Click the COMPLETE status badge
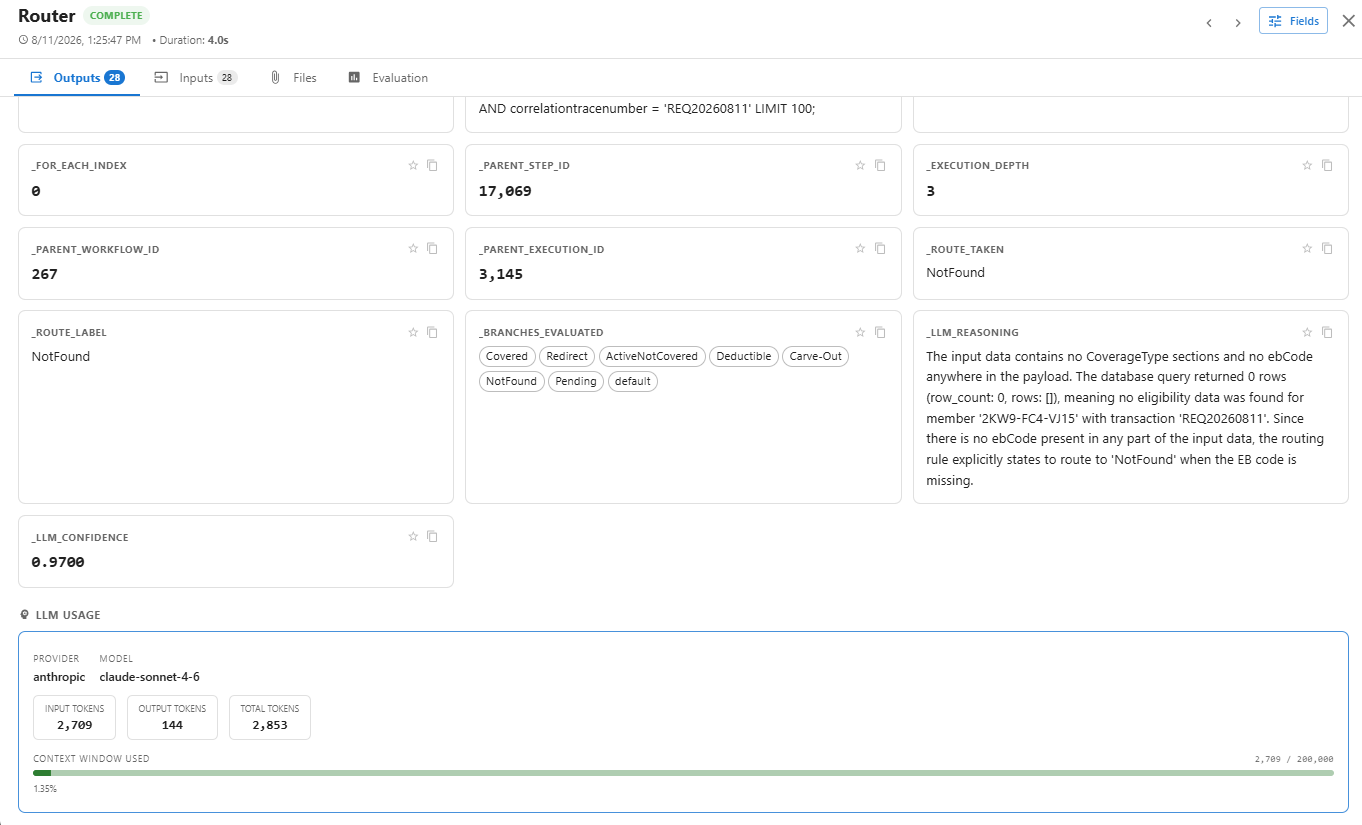This screenshot has height=825, width=1362. point(117,15)
